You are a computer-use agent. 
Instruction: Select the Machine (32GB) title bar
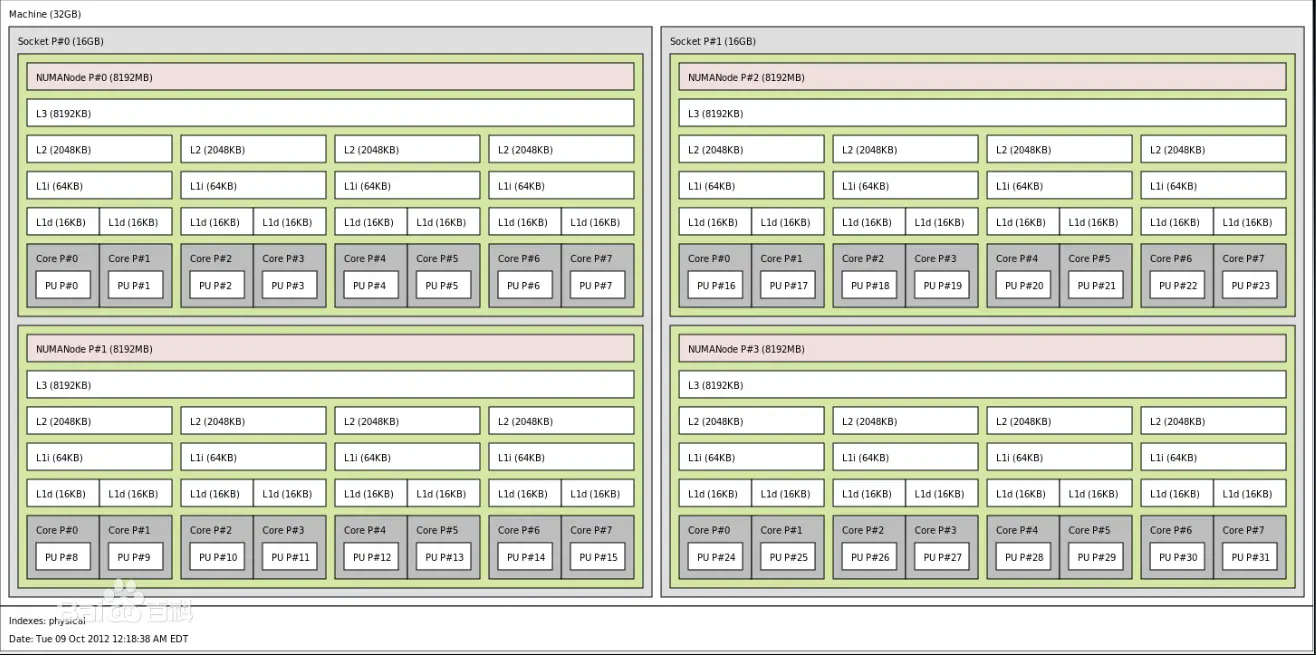pyautogui.click(x=45, y=14)
